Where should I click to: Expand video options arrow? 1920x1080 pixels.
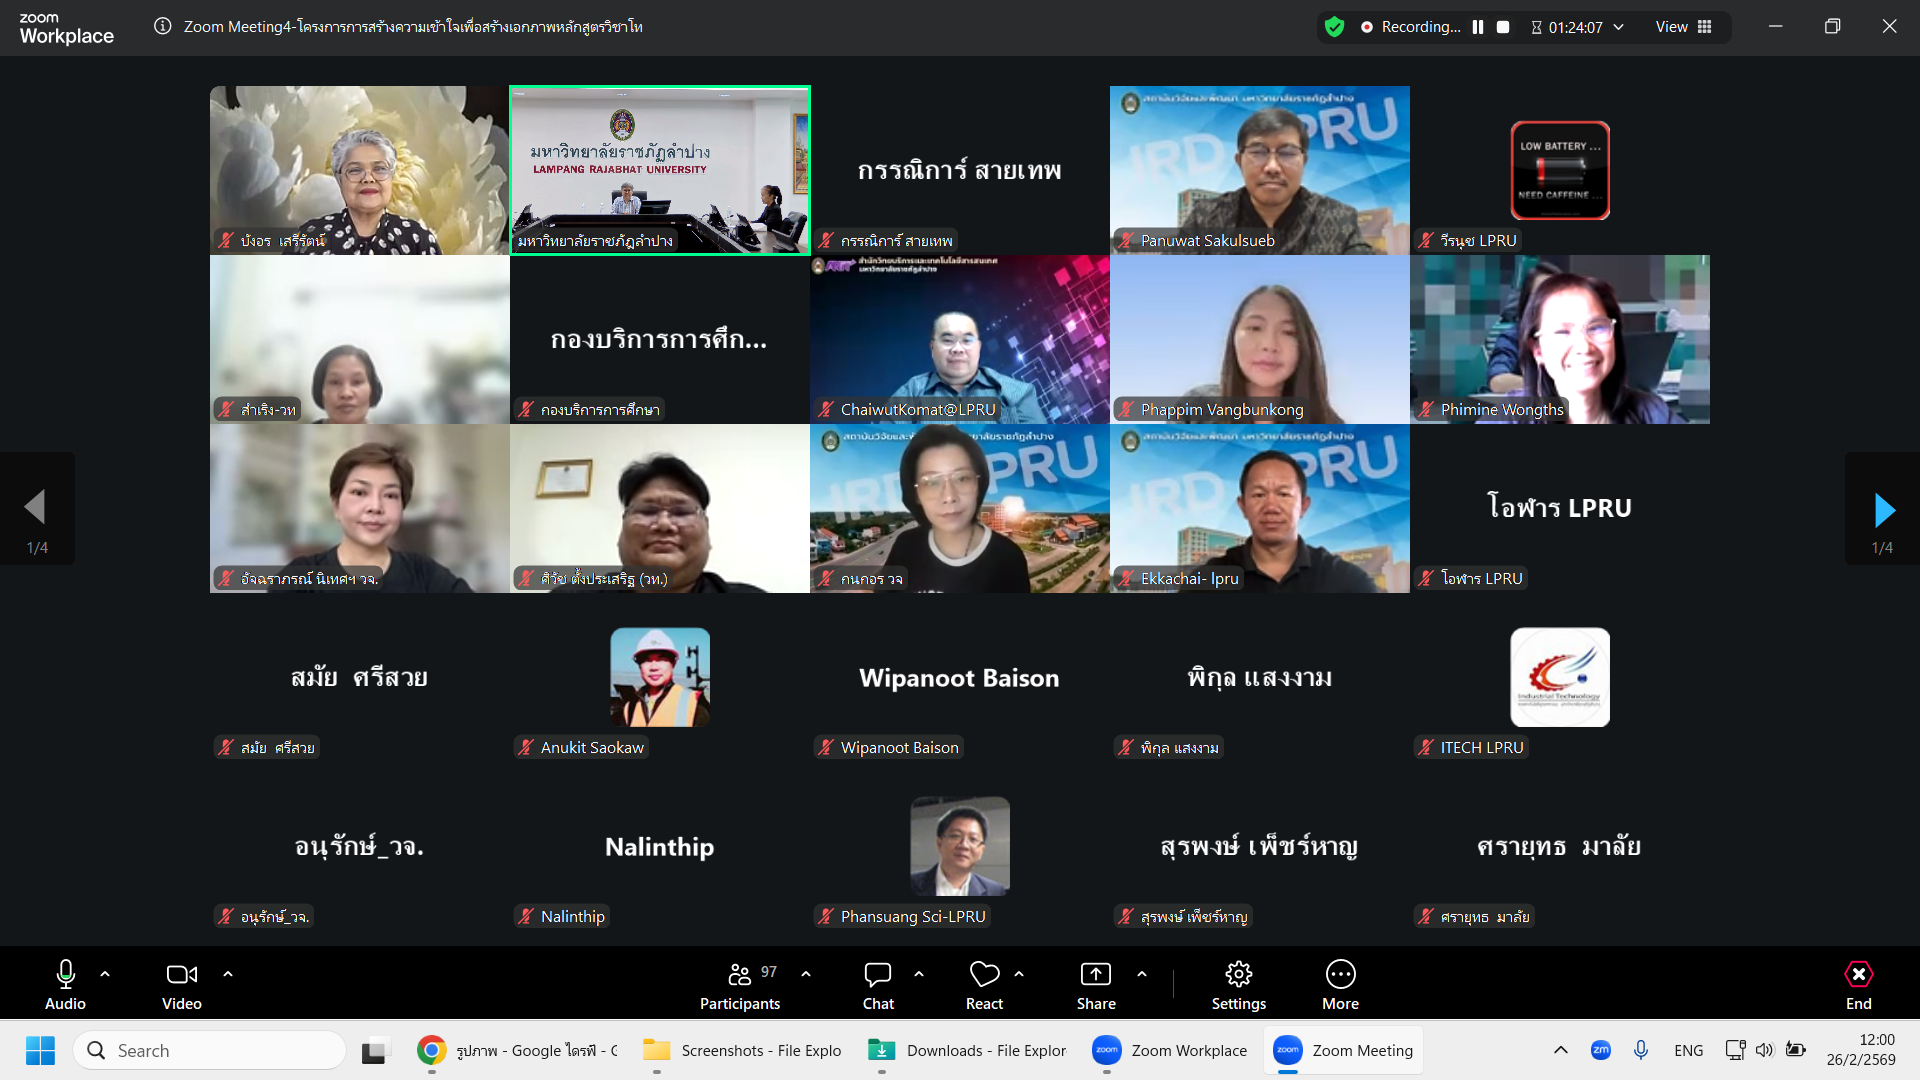[228, 973]
